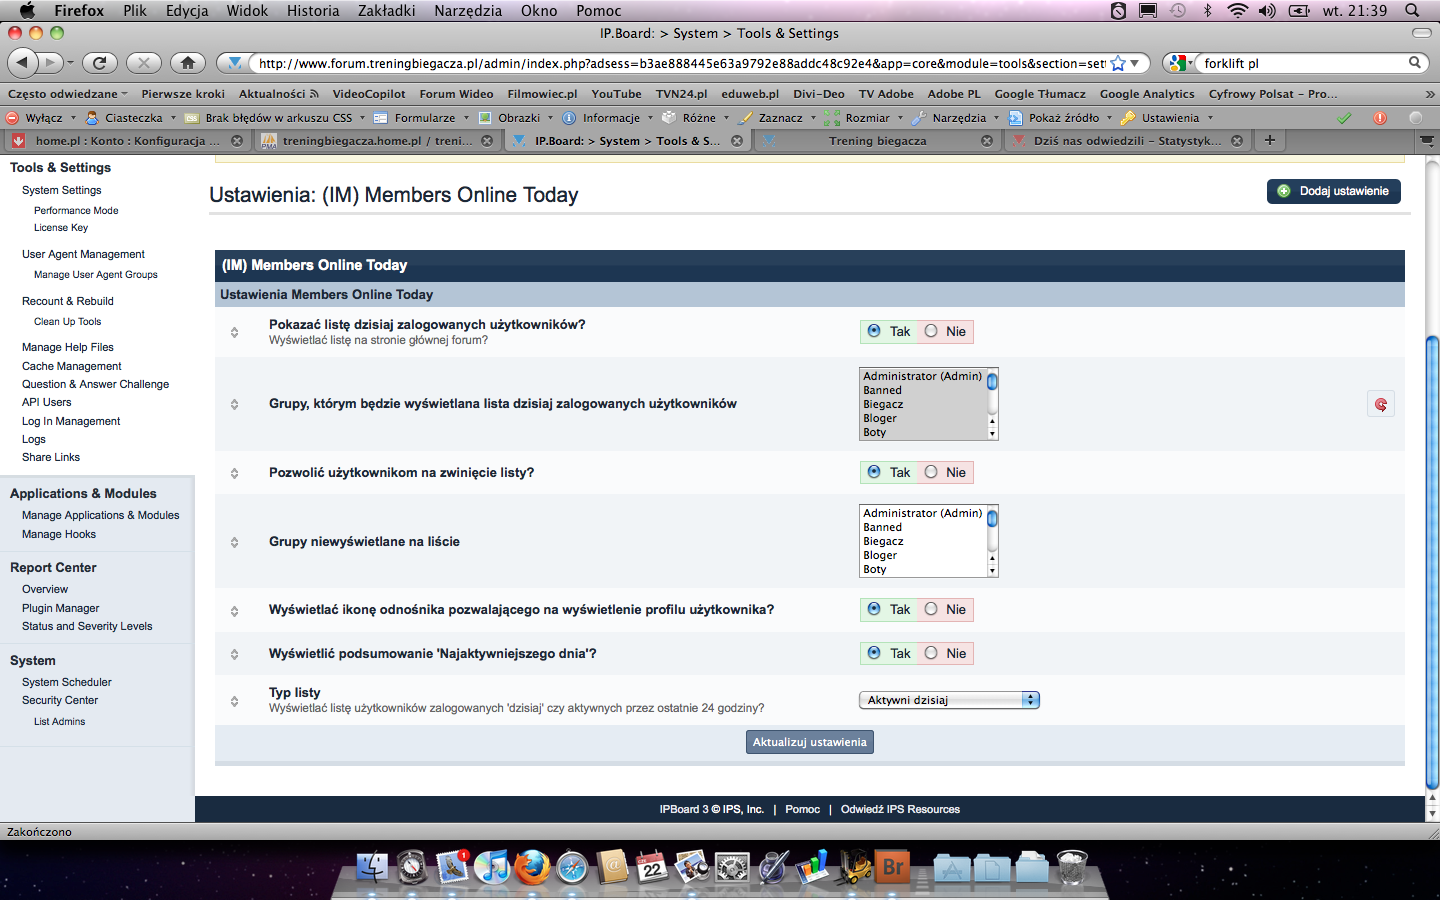Select 'Nie' for showing today's logged-in users

pos(932,331)
